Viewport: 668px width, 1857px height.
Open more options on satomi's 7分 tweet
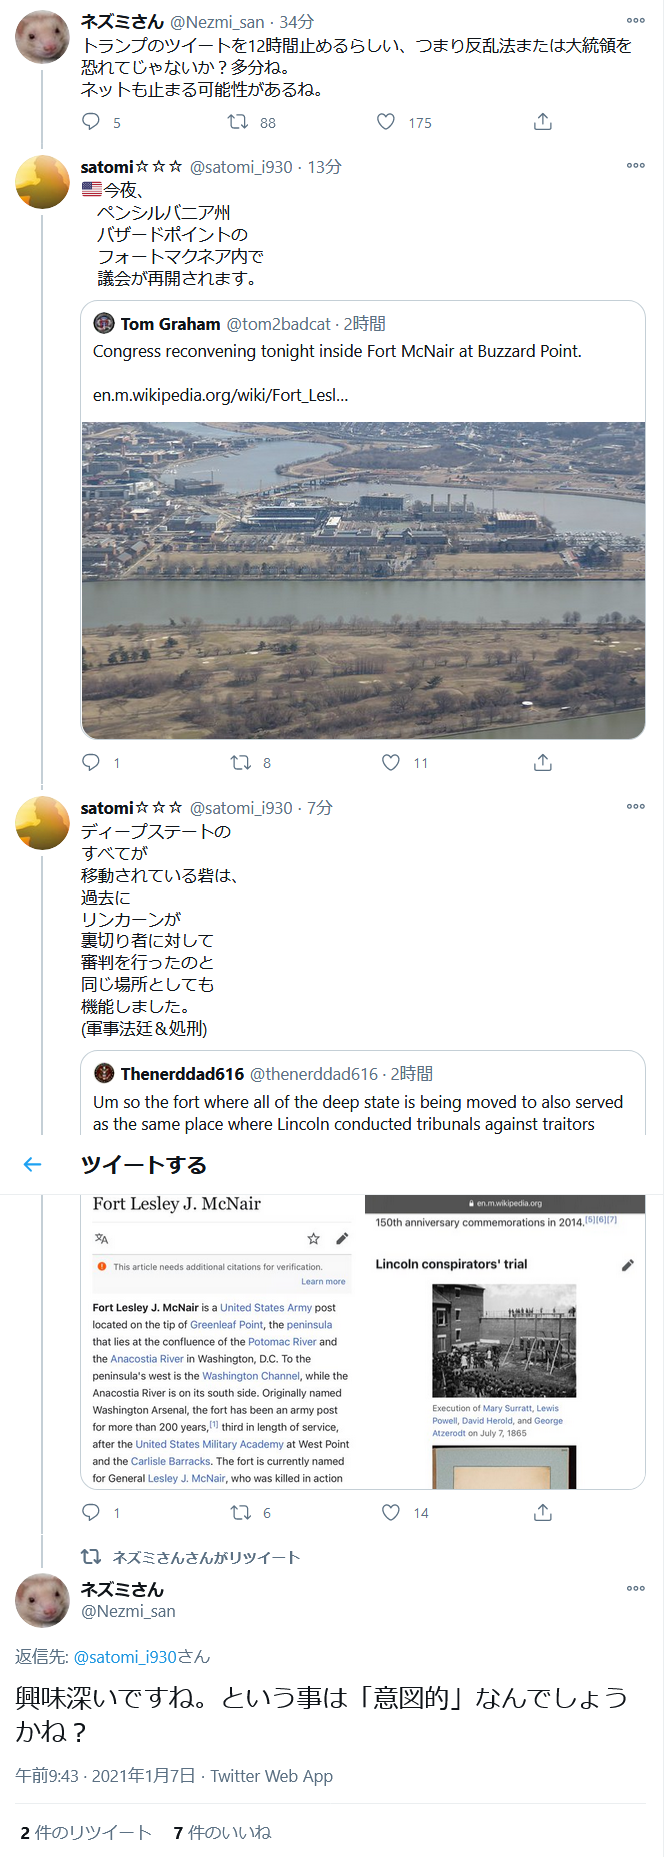[x=636, y=807]
